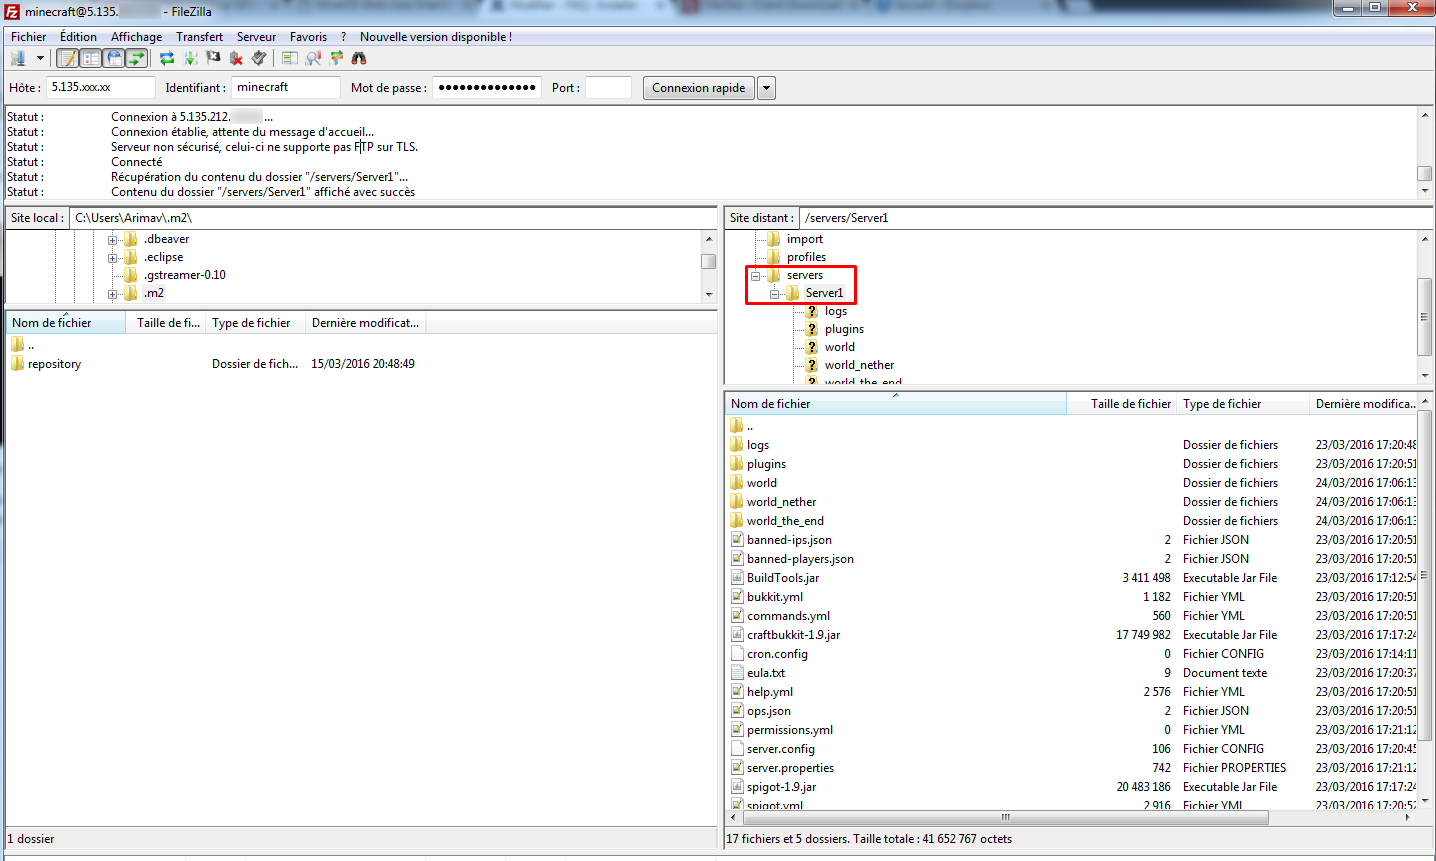Select the repository folder in local list
This screenshot has height=861, width=1436.
point(54,364)
